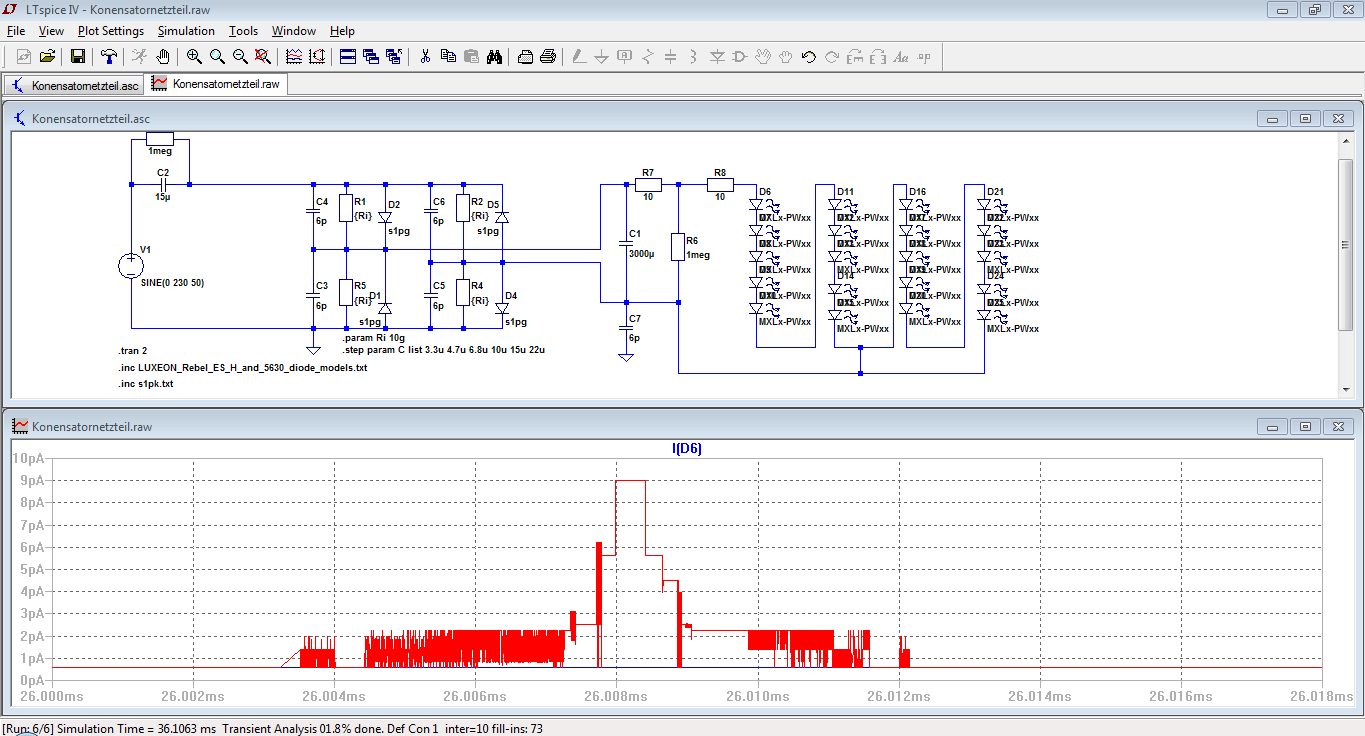The image size is (1365, 736).
Task: Click the binoculars Find icon
Action: point(494,57)
